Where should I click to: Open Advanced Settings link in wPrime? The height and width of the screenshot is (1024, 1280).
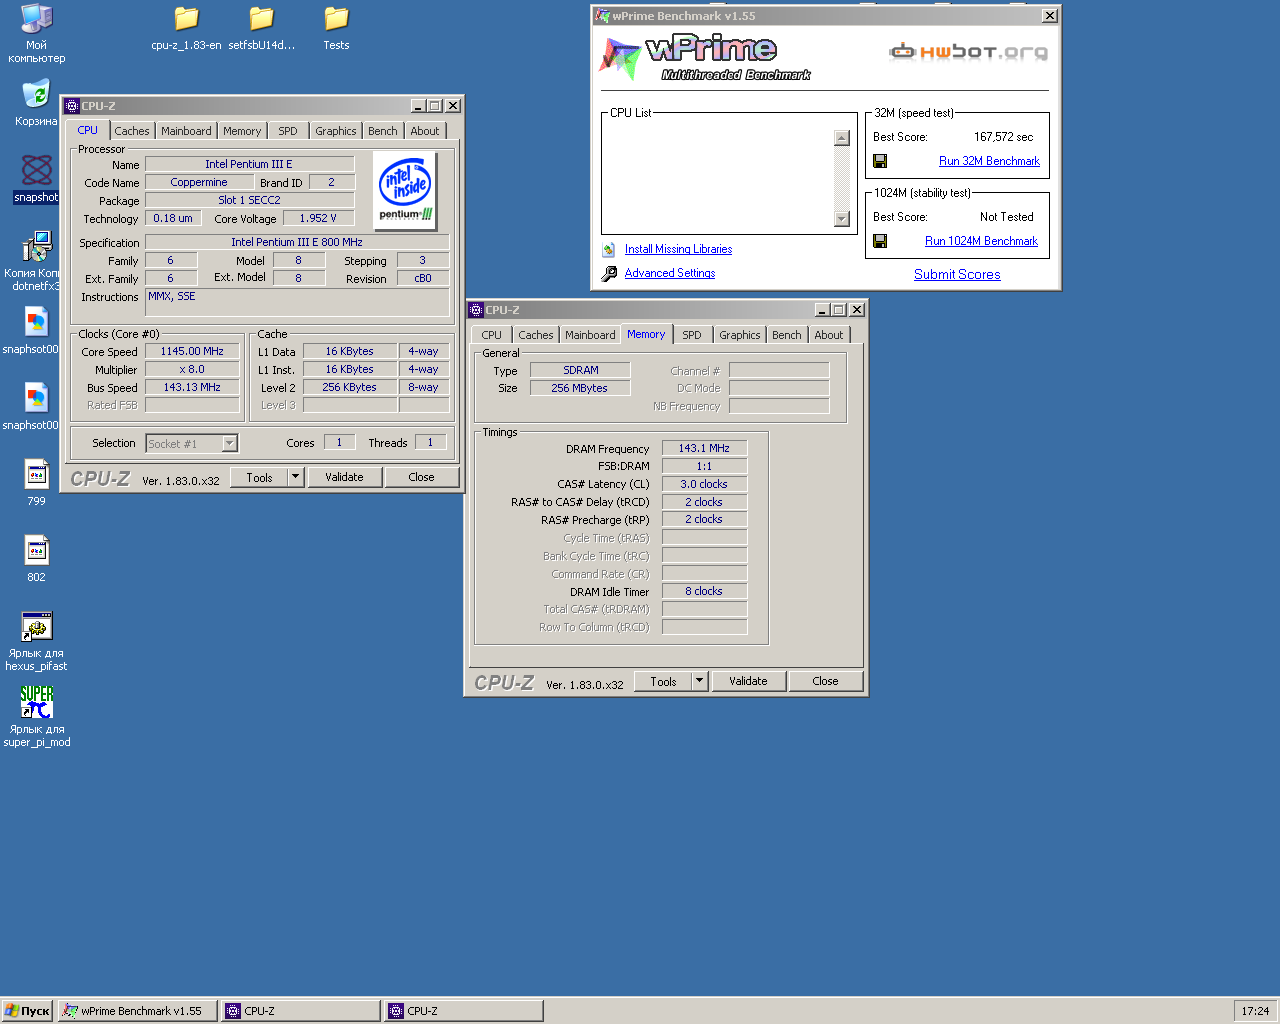(x=670, y=273)
